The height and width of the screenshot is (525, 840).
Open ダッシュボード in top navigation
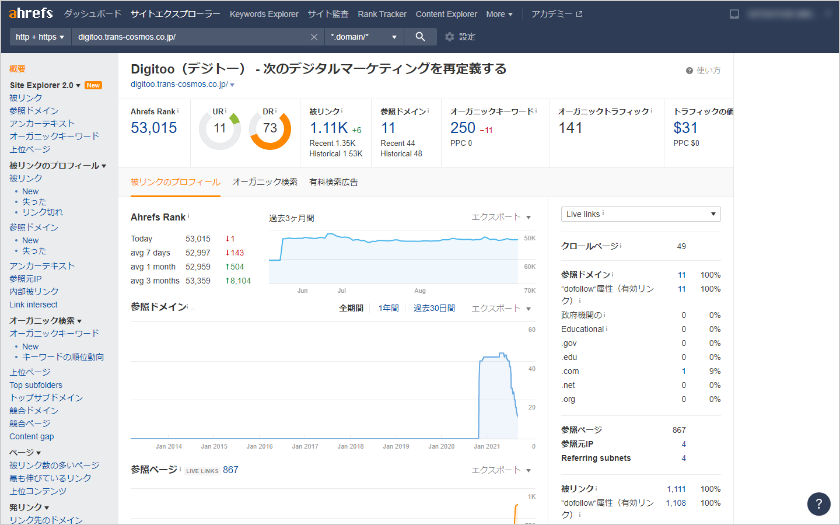pos(93,14)
